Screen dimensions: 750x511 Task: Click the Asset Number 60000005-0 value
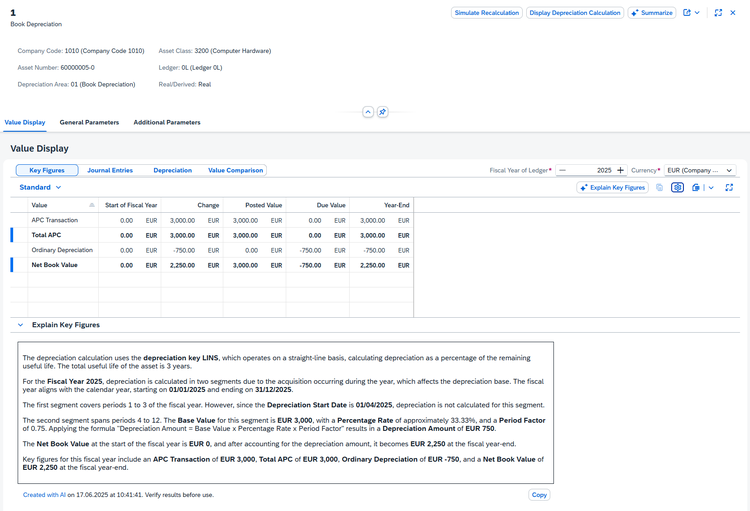pos(77,67)
